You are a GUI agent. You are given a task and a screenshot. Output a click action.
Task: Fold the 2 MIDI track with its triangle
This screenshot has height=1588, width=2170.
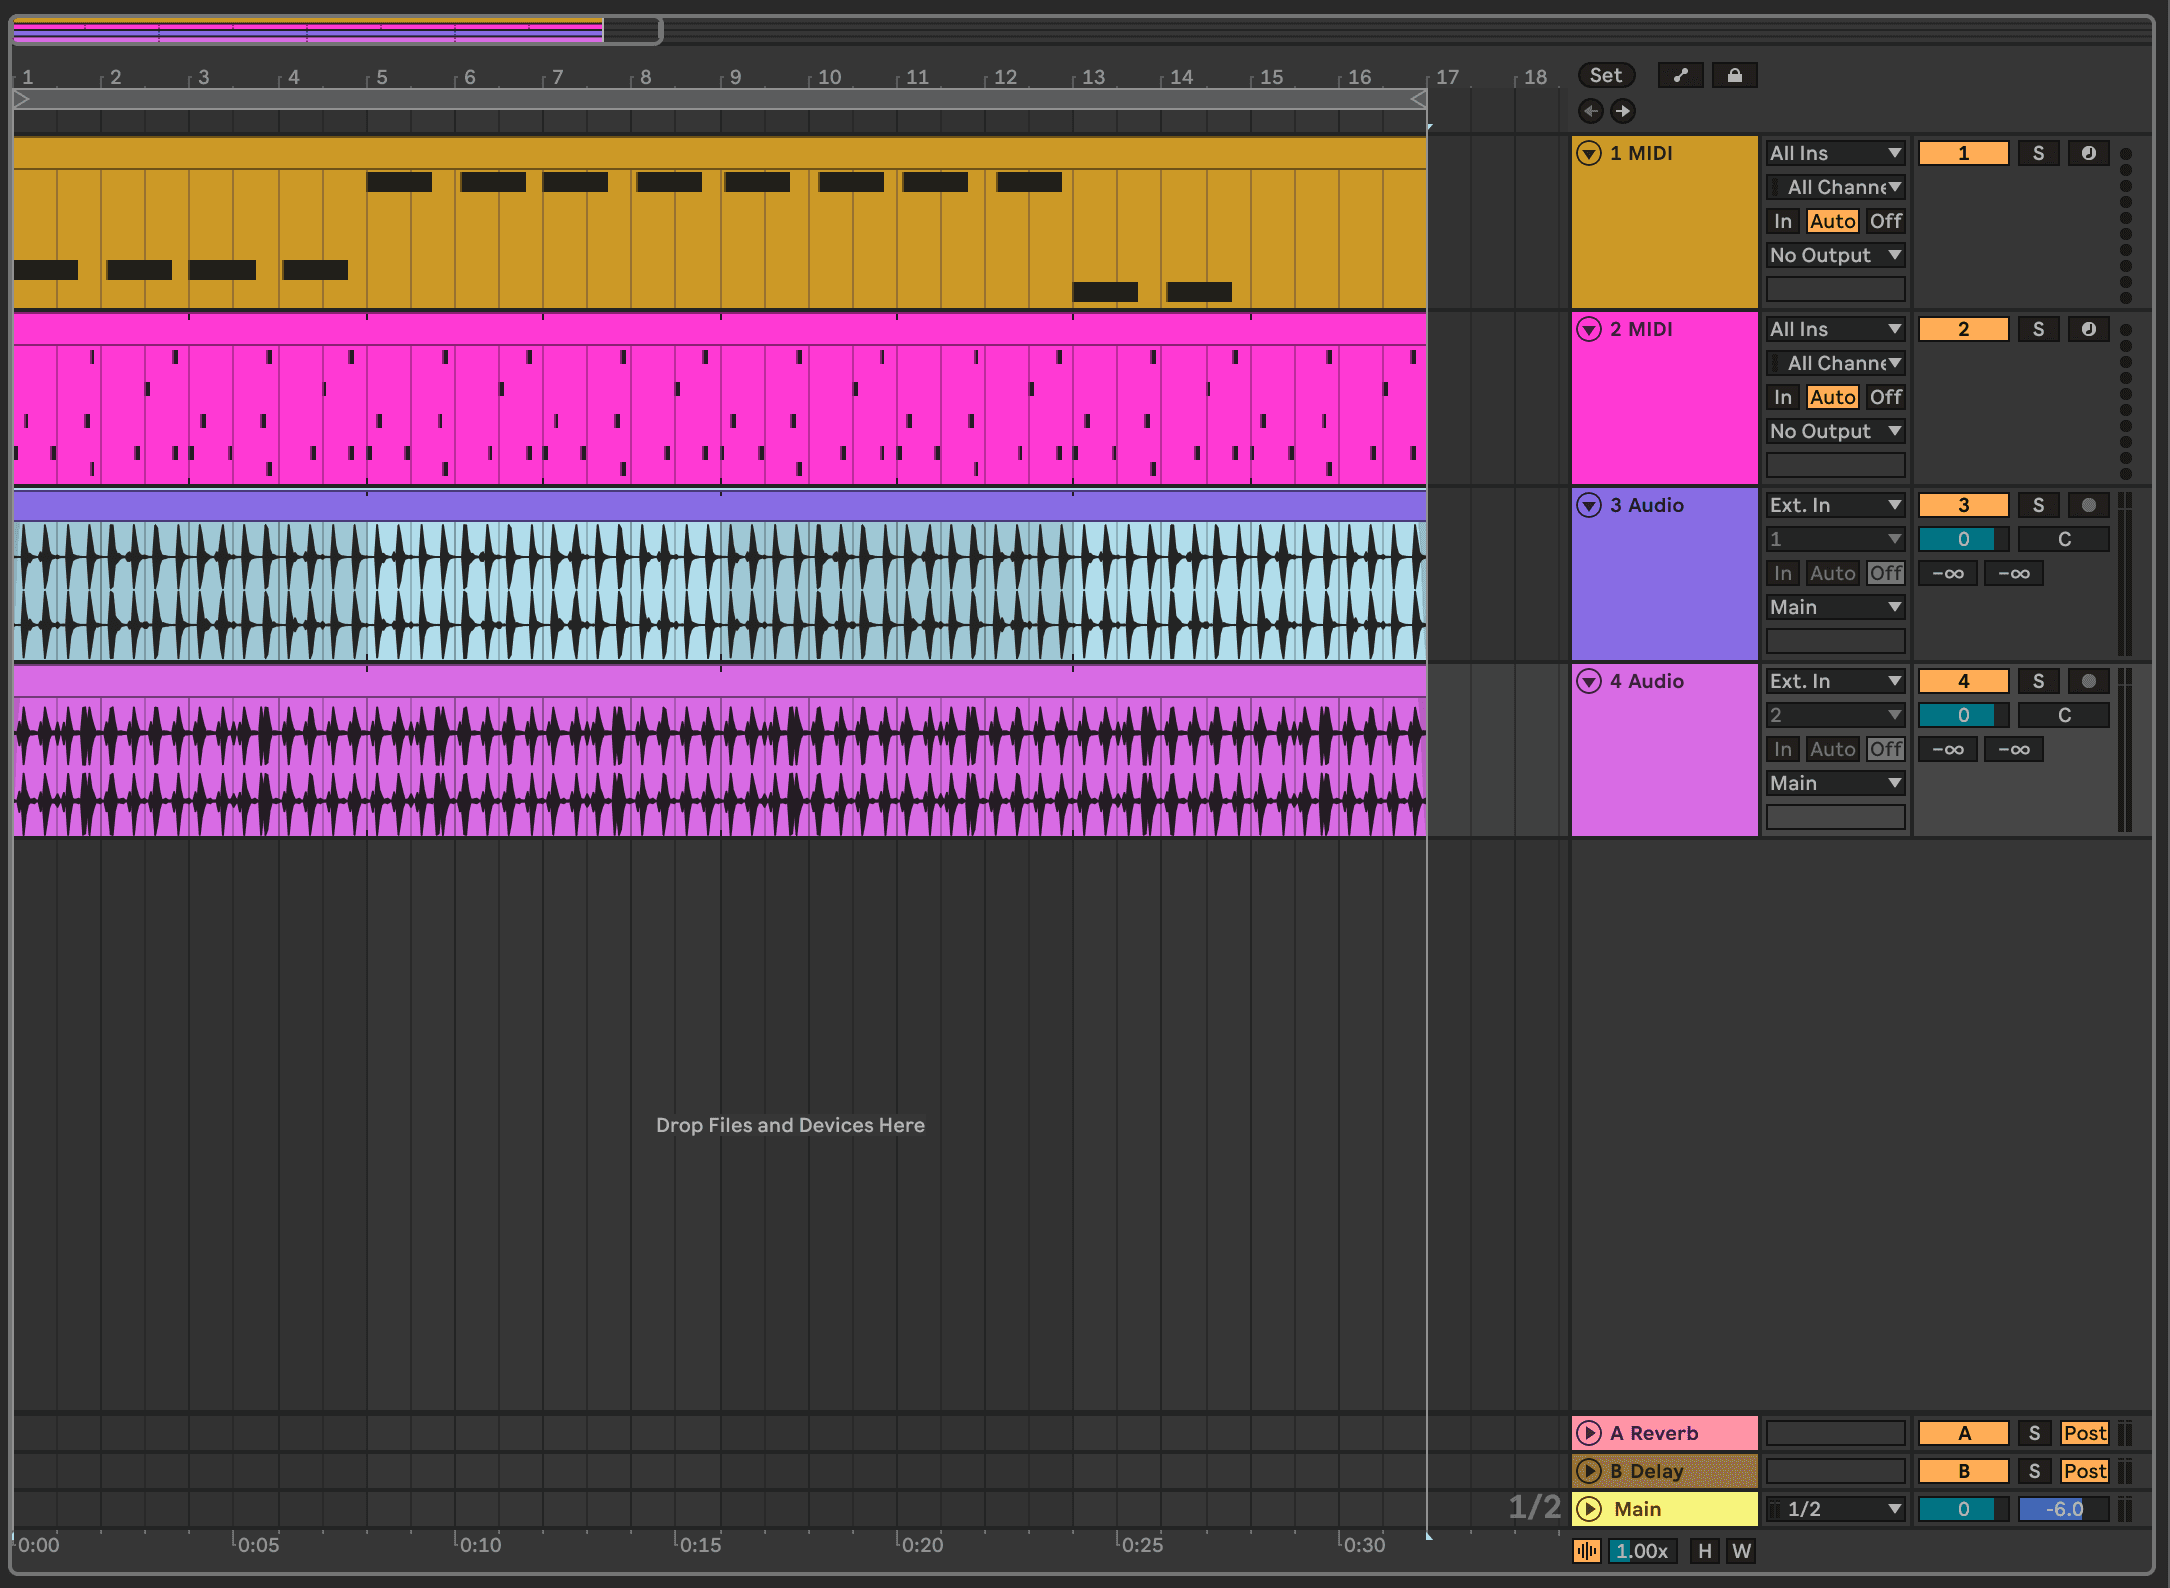[x=1589, y=329]
